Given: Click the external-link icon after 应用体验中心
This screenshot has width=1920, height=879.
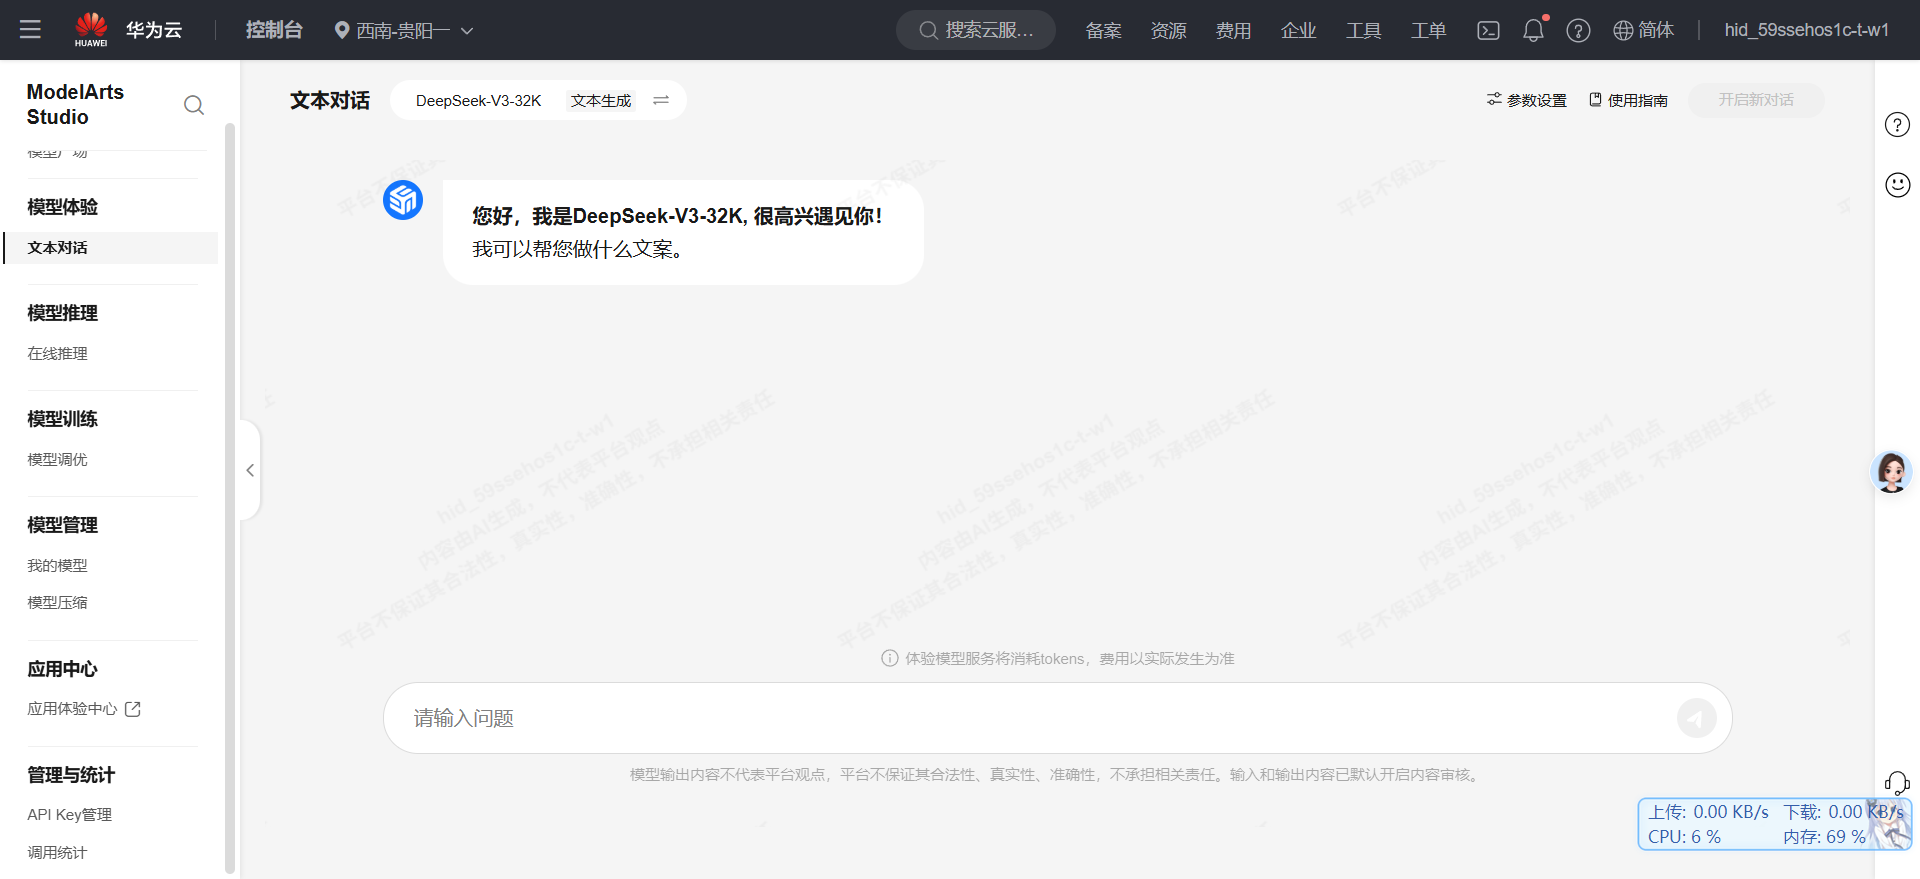Looking at the screenshot, I should click(x=133, y=709).
